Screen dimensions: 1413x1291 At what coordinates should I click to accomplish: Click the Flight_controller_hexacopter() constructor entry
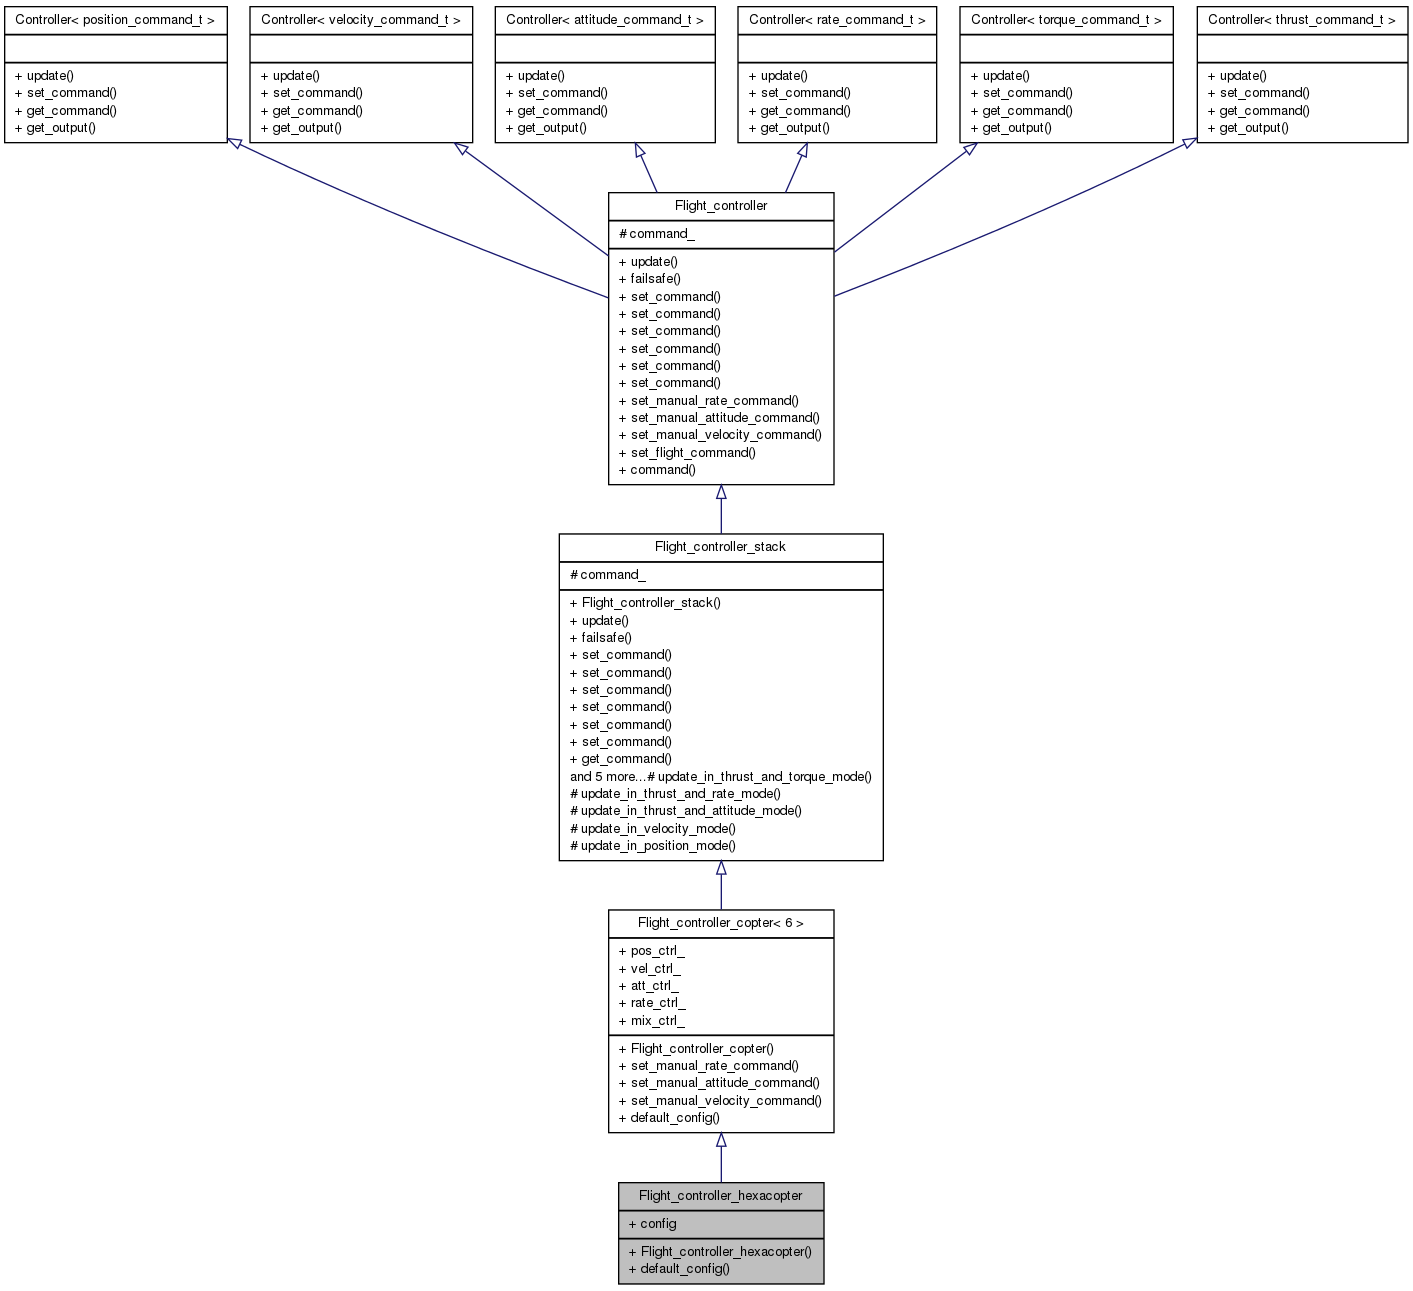(720, 1252)
